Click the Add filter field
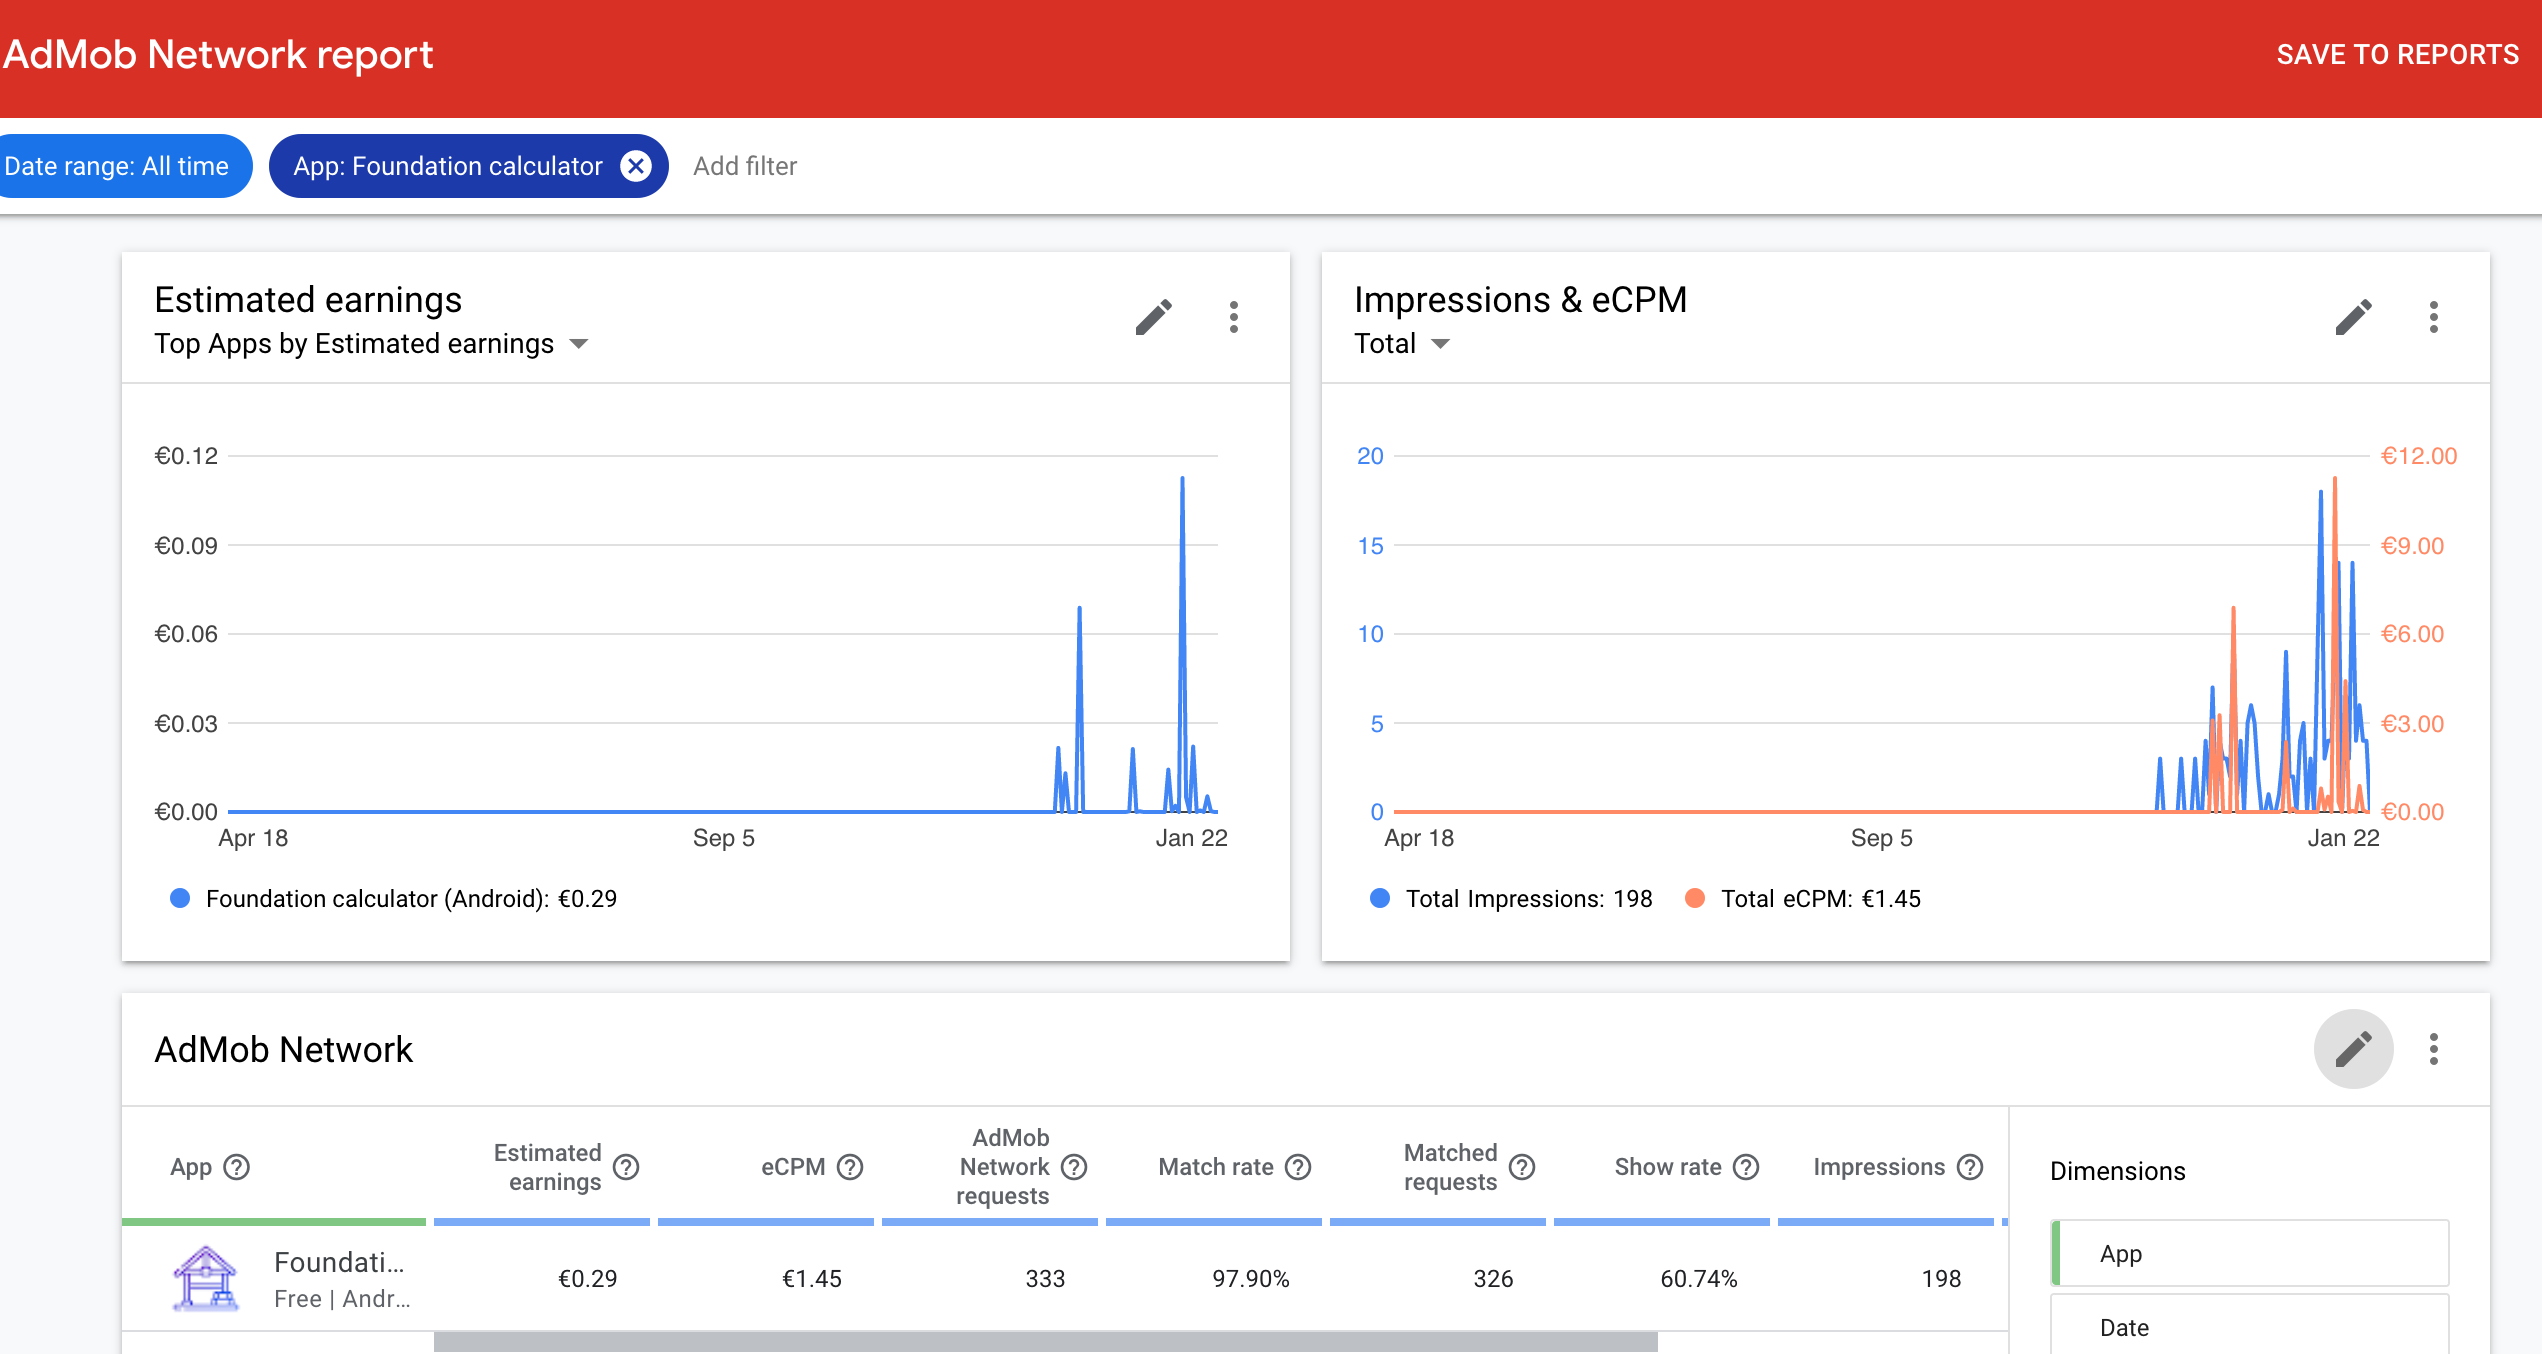This screenshot has width=2542, height=1354. pos(745,166)
